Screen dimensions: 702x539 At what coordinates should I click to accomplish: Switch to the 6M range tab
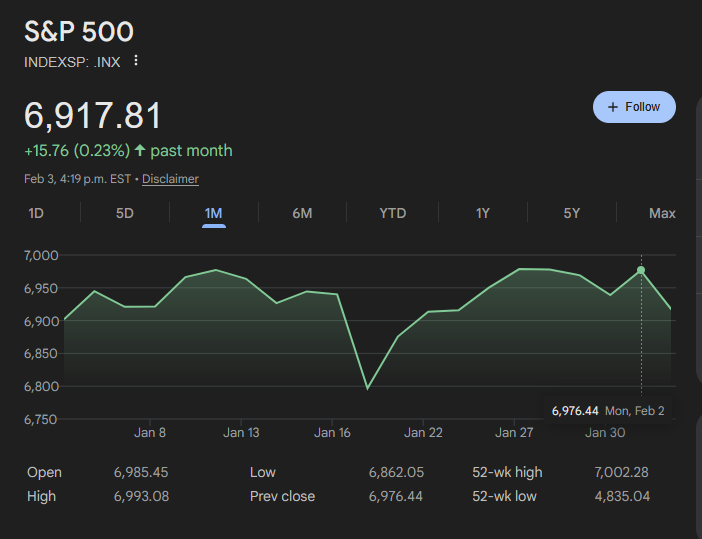pos(302,213)
